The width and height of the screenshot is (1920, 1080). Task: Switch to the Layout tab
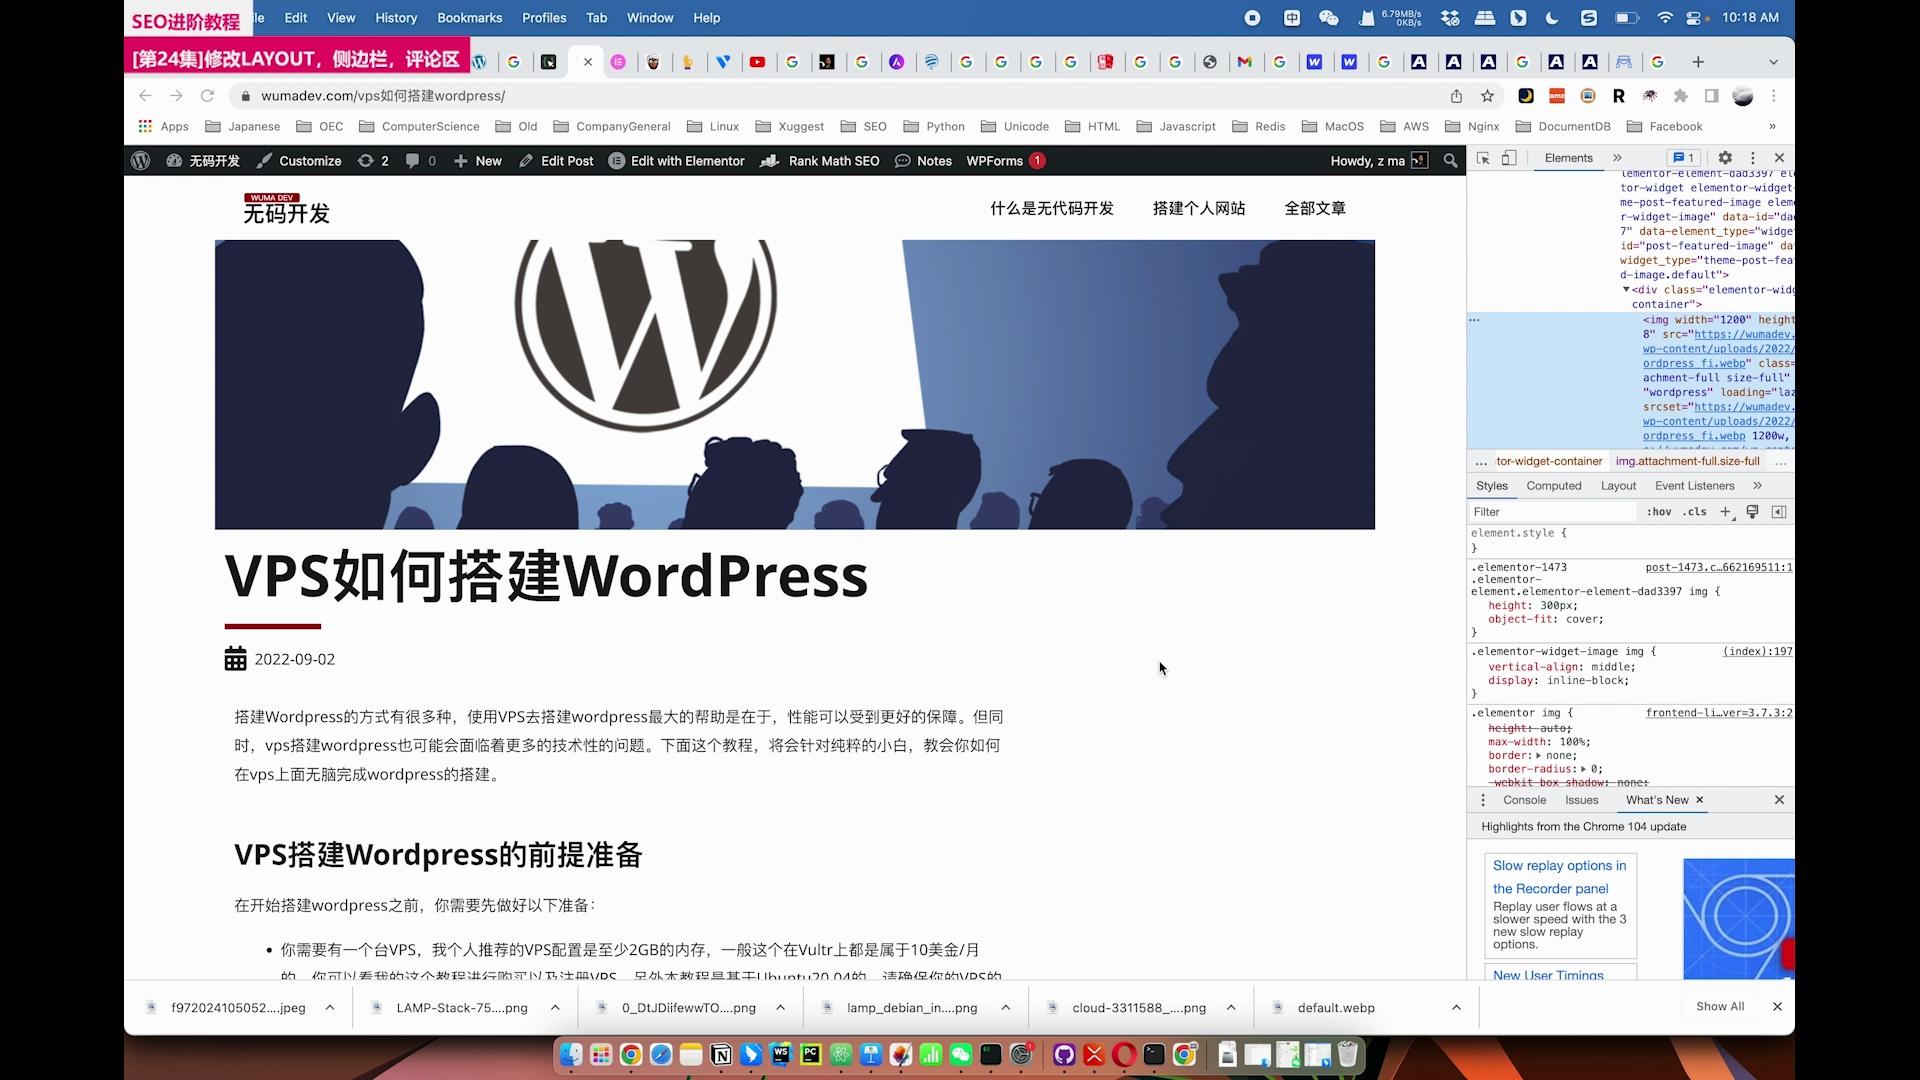(1618, 486)
